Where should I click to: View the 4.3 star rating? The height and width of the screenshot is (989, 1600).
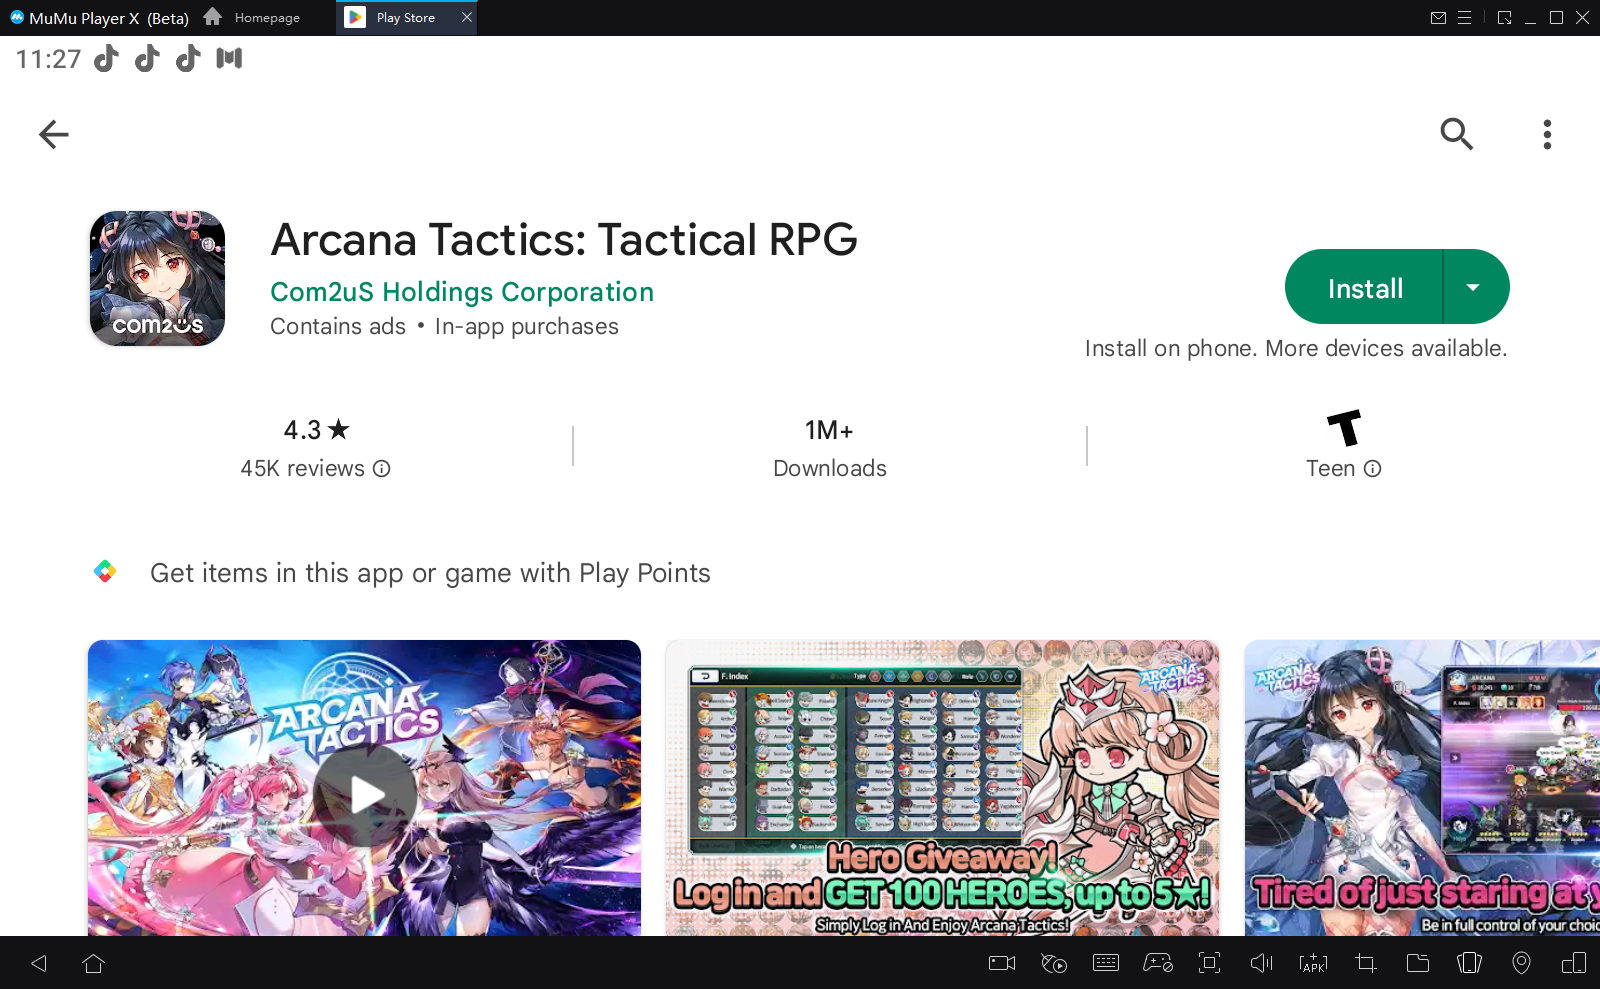[x=316, y=430]
